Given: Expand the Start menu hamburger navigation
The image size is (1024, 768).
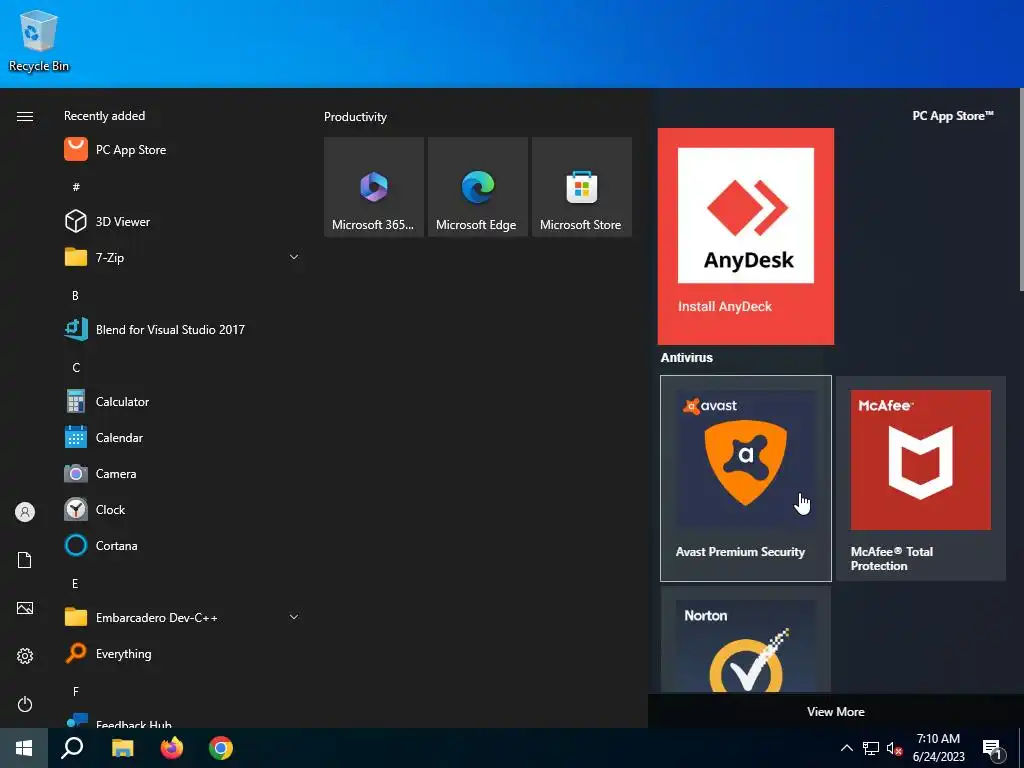Looking at the screenshot, I should tap(25, 116).
